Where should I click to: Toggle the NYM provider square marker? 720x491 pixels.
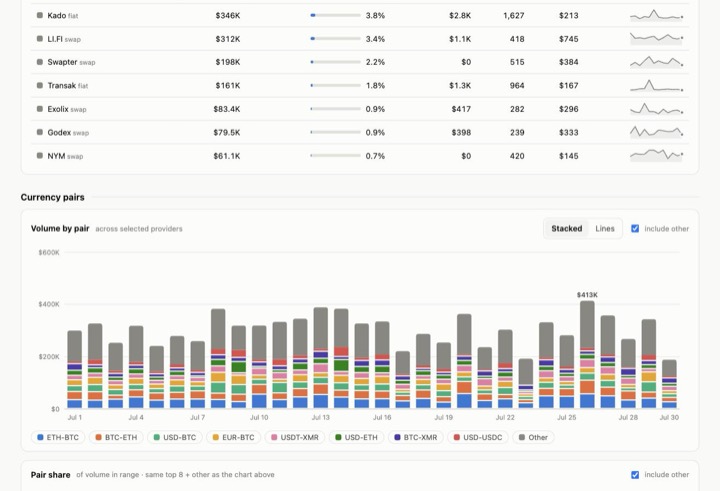click(40, 156)
